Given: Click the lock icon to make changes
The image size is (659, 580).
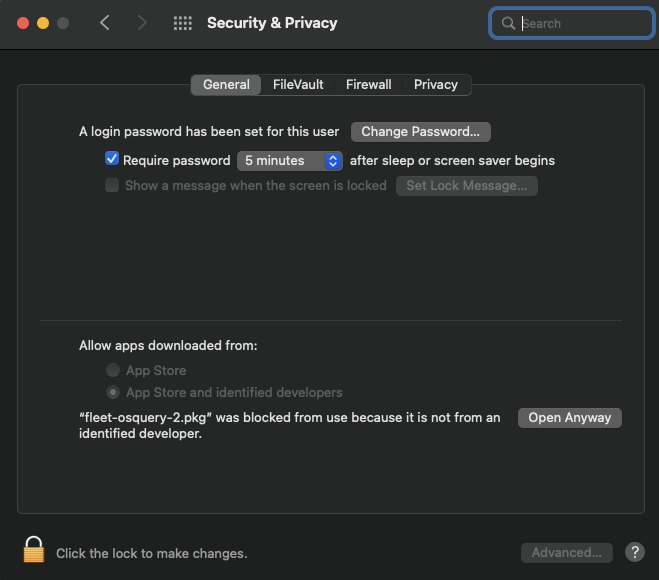Looking at the screenshot, I should pyautogui.click(x=34, y=549).
